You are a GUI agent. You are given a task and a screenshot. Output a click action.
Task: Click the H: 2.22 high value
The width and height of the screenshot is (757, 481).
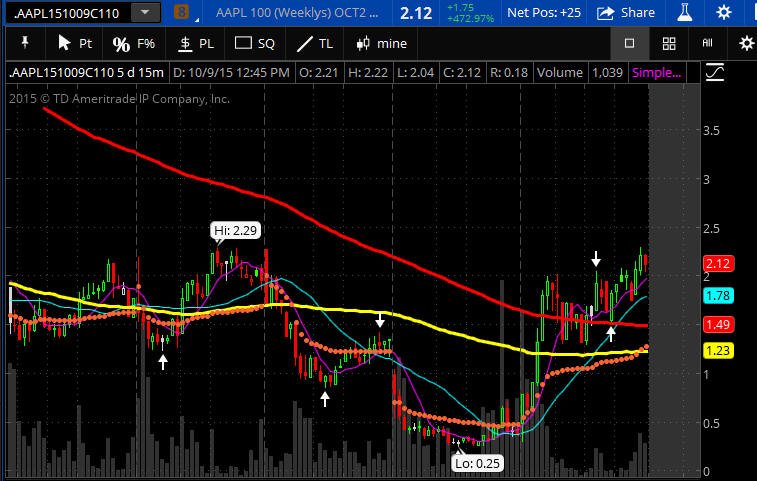click(368, 73)
